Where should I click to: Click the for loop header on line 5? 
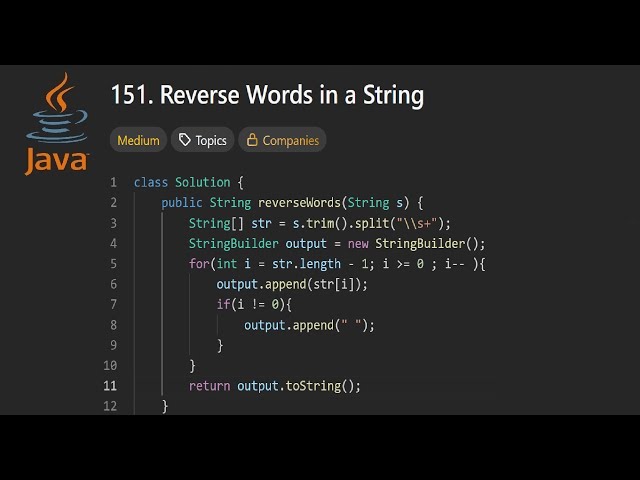pos(337,264)
